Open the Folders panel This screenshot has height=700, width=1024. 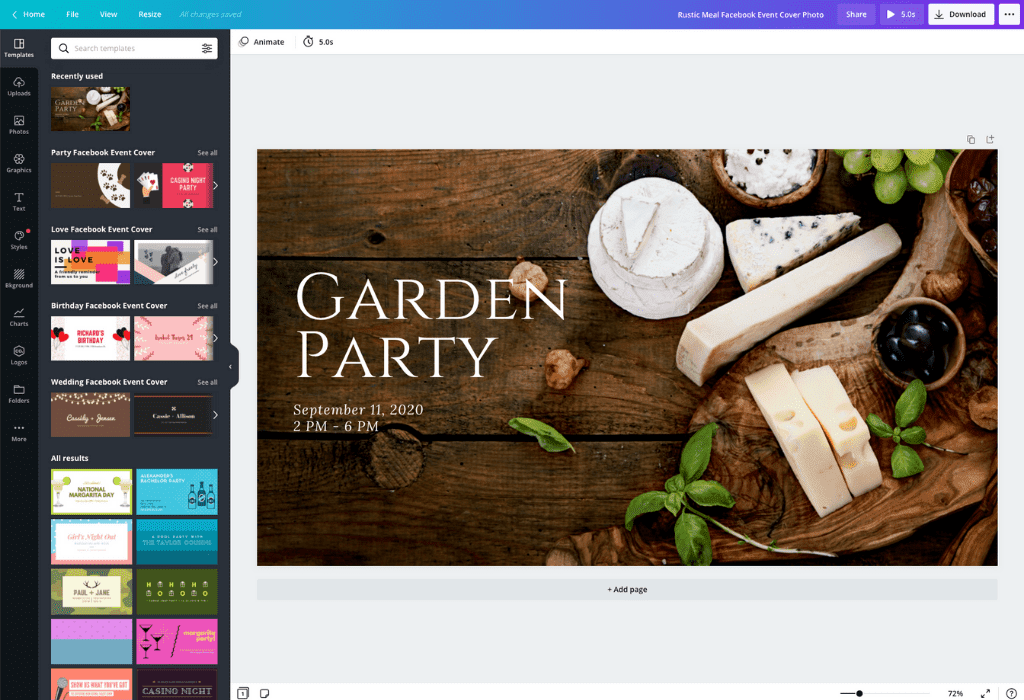(x=19, y=394)
